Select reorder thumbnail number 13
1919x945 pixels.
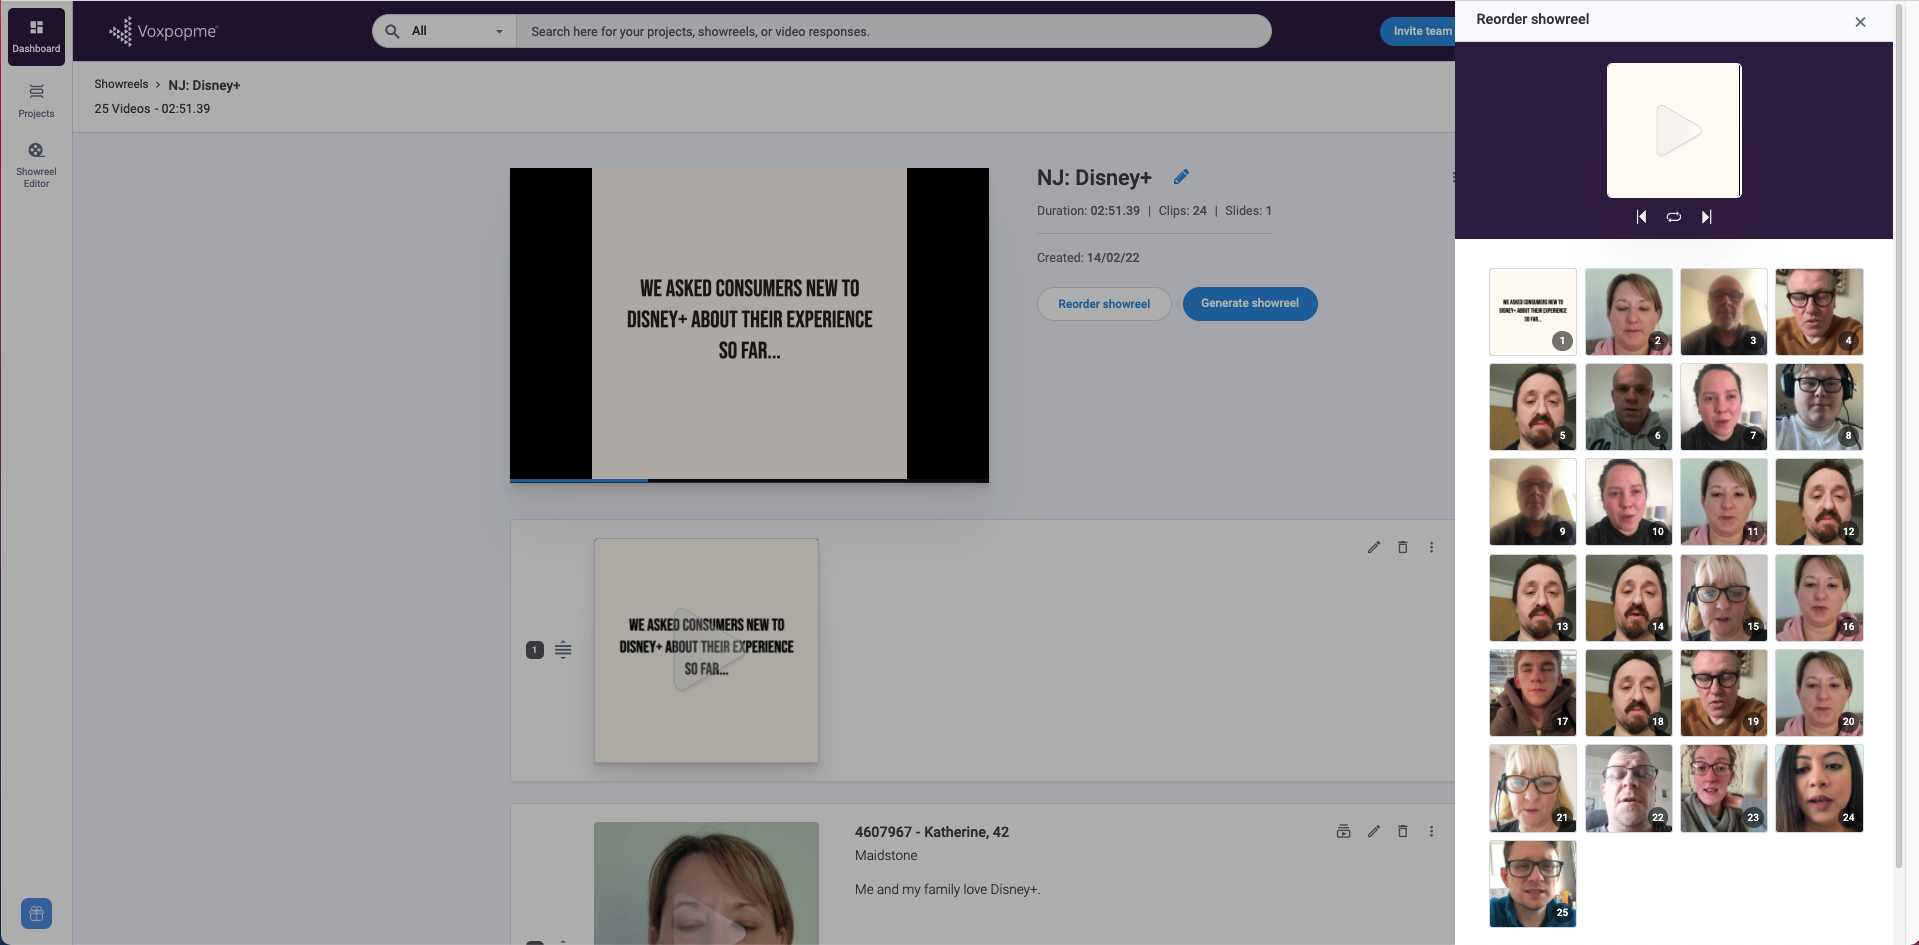[1533, 597]
